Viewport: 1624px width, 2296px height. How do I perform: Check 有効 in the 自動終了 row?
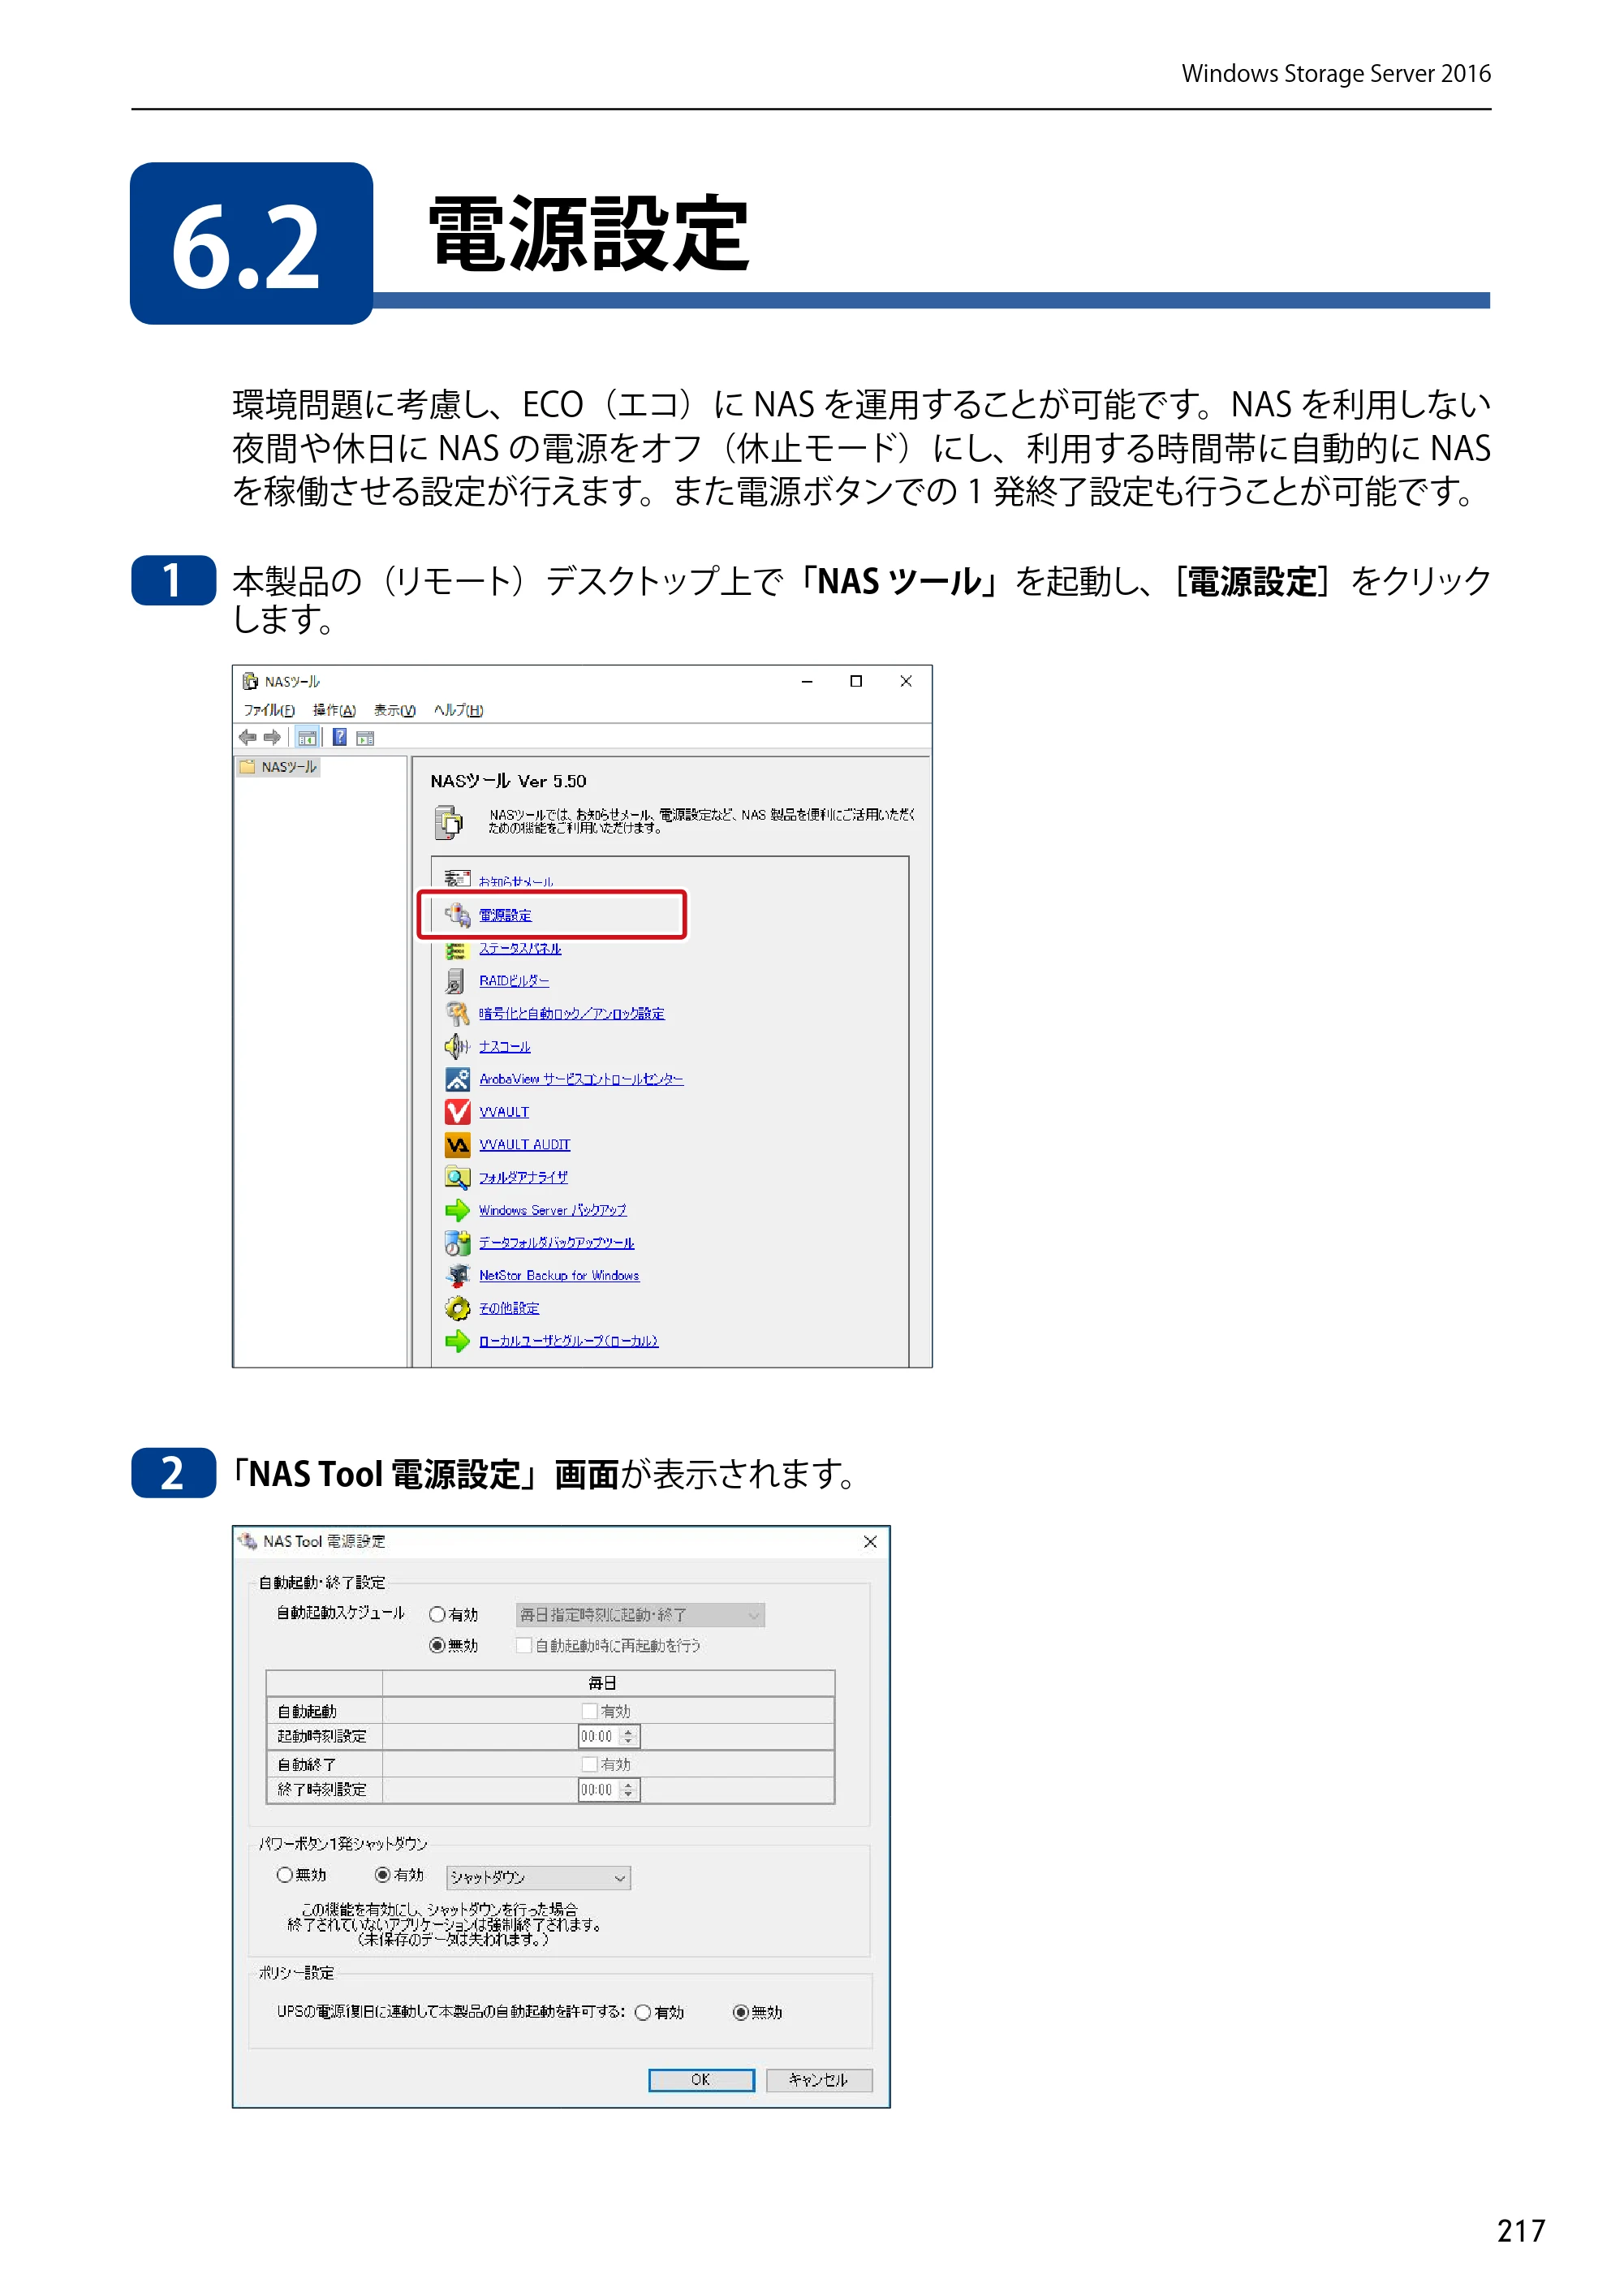tap(590, 1764)
